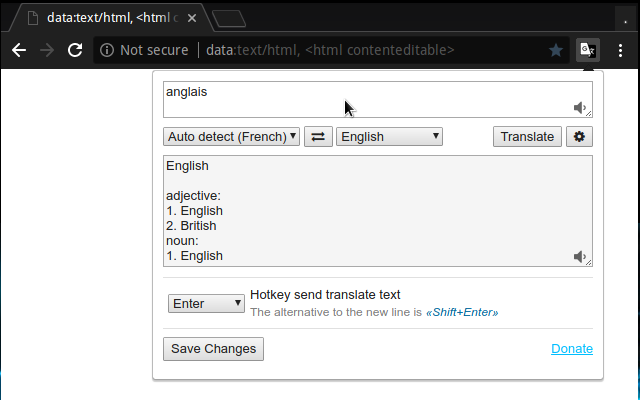Click the swap languages arrows button

(x=318, y=137)
